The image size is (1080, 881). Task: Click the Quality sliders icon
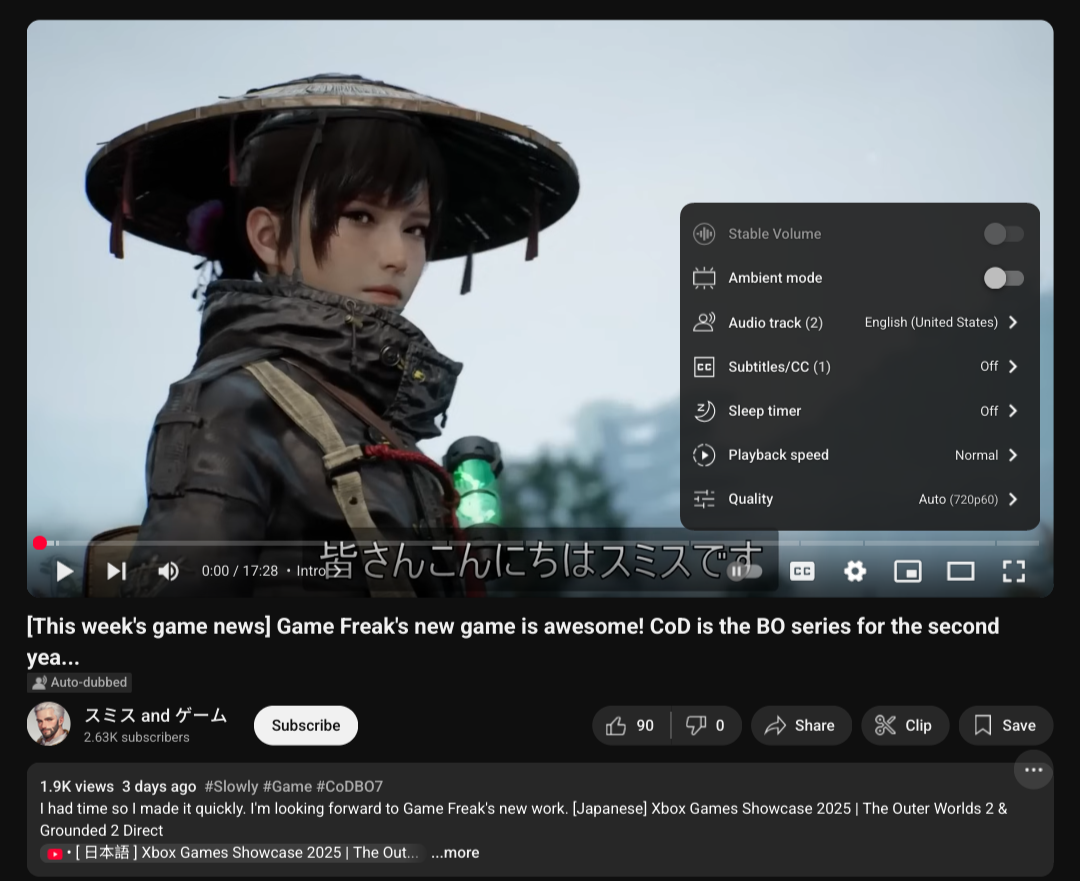[x=704, y=499]
